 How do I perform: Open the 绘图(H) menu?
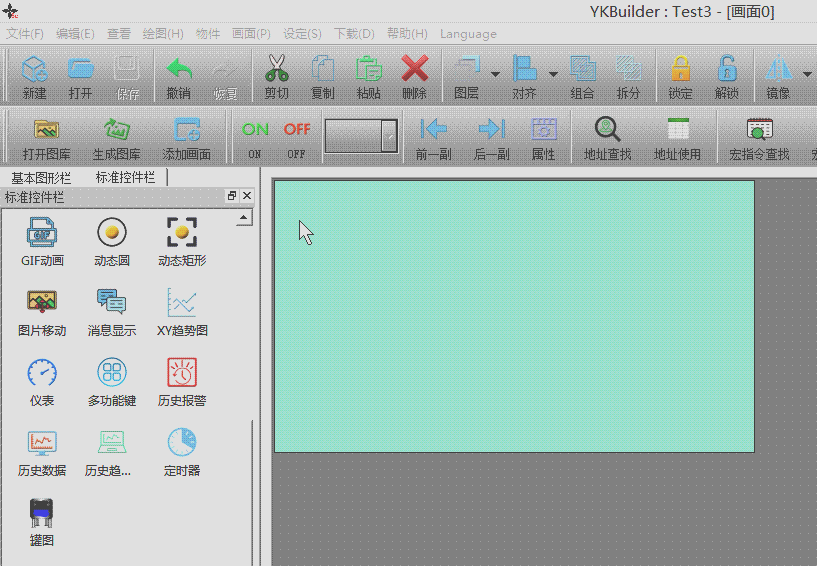click(x=162, y=34)
